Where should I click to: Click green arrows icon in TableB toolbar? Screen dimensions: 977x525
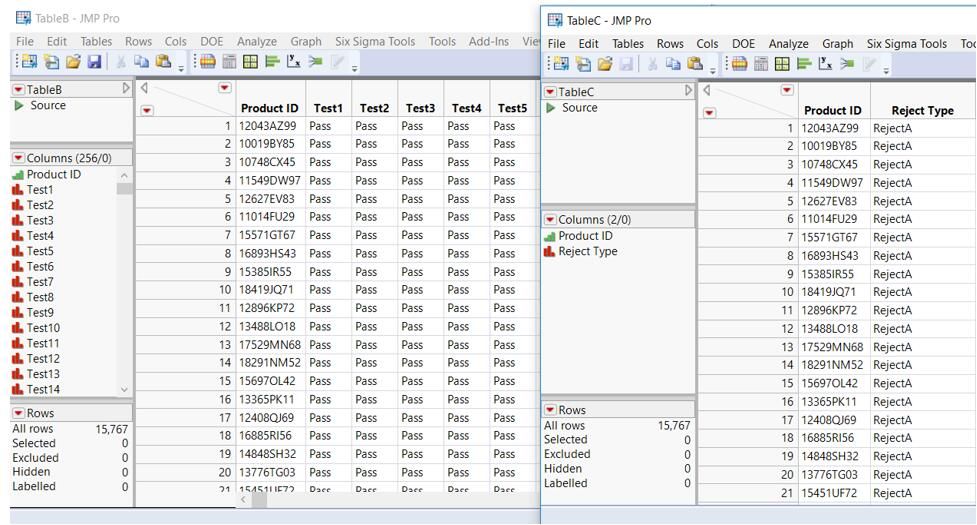(x=315, y=61)
